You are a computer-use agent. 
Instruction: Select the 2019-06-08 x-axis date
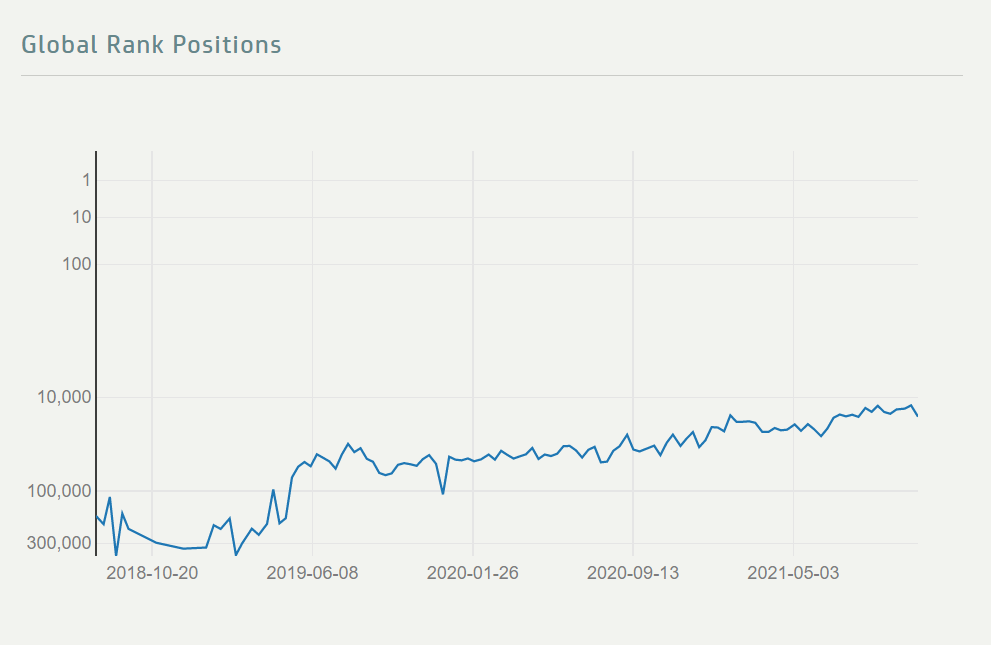312,573
